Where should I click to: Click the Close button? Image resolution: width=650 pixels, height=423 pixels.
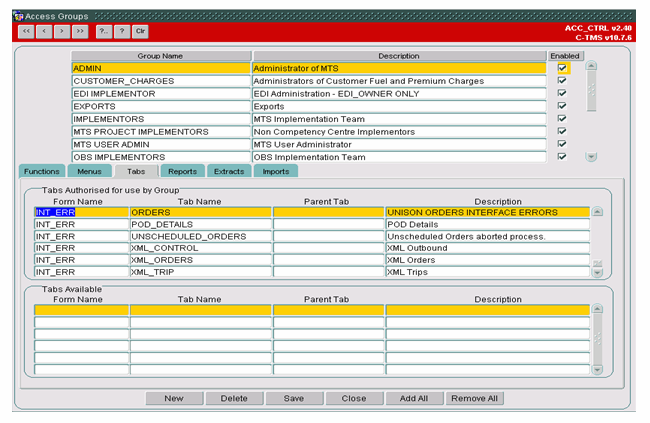point(354,398)
